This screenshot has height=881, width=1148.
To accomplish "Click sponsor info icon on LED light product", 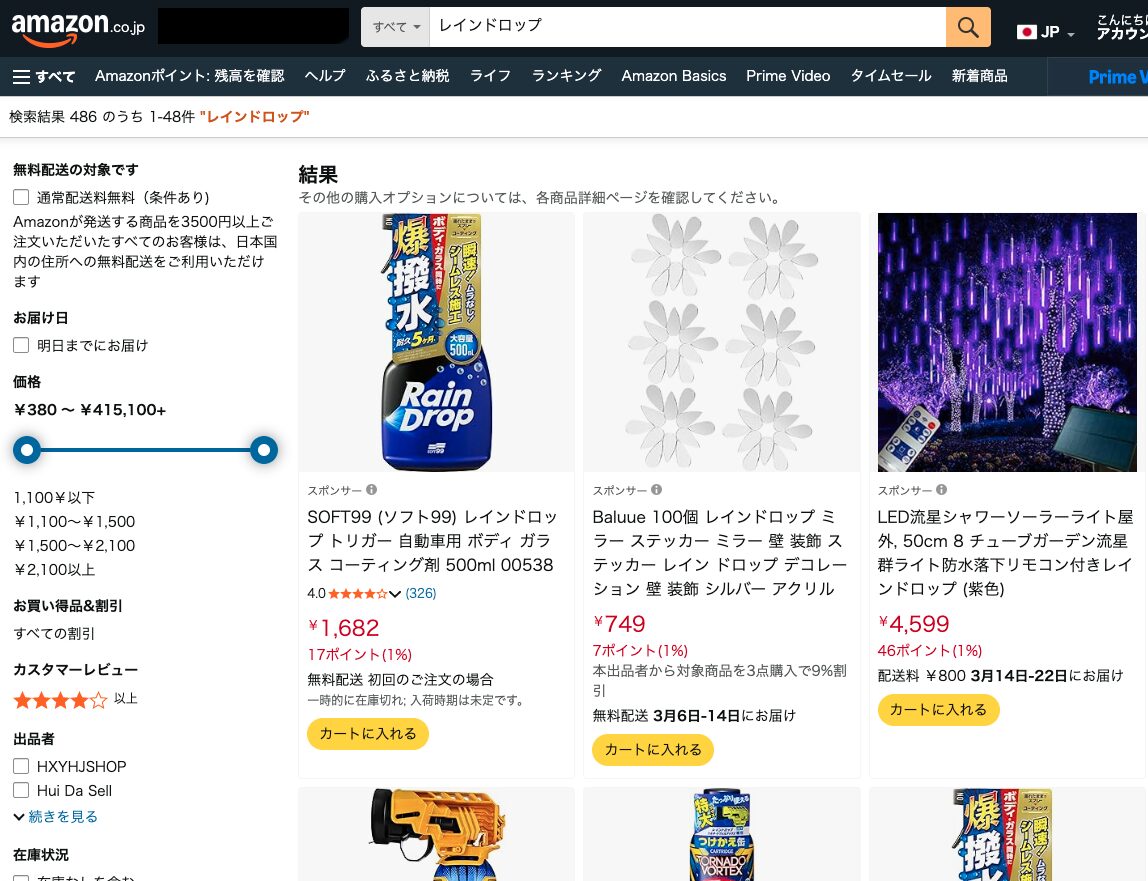I will [x=941, y=490].
